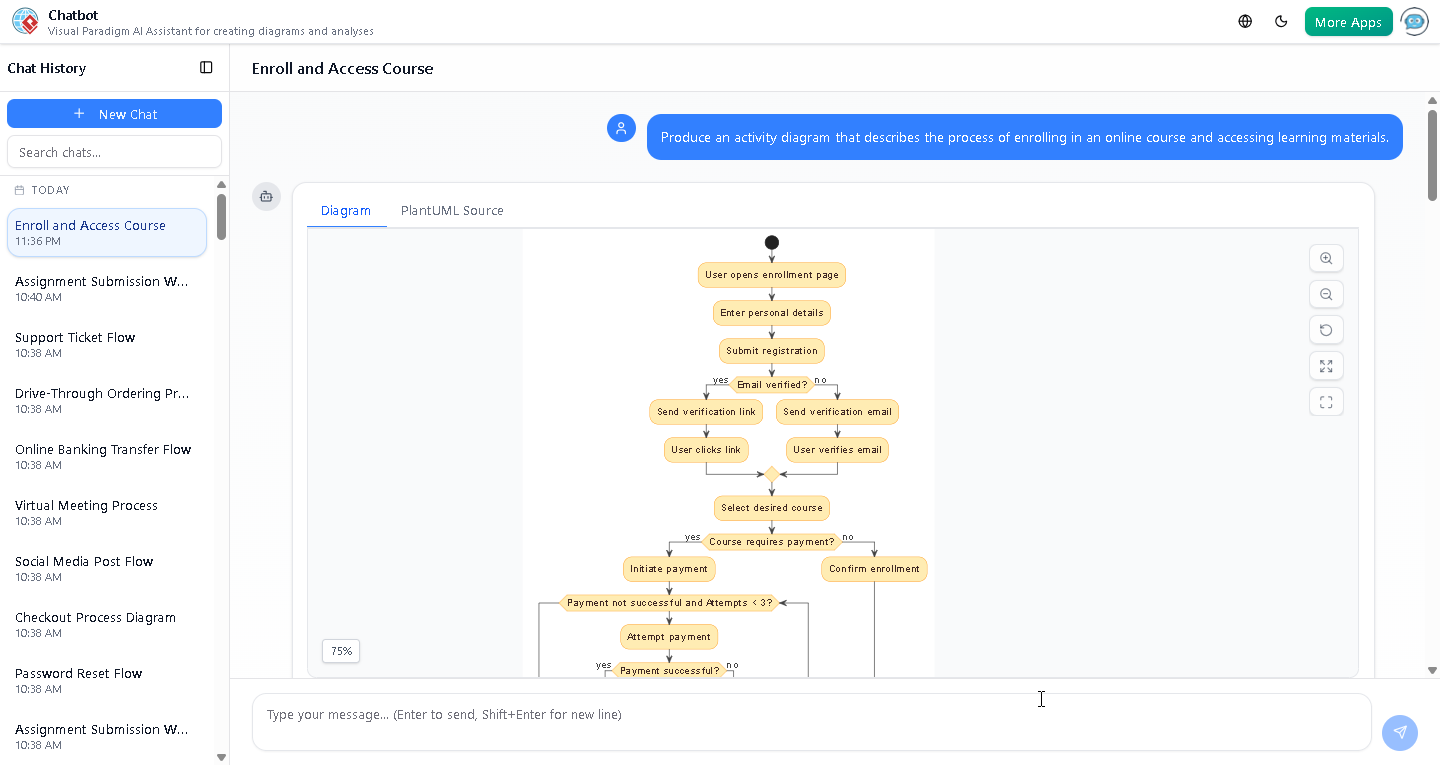Send the message with the paper plane icon
The height and width of the screenshot is (765, 1440).
[x=1400, y=733]
